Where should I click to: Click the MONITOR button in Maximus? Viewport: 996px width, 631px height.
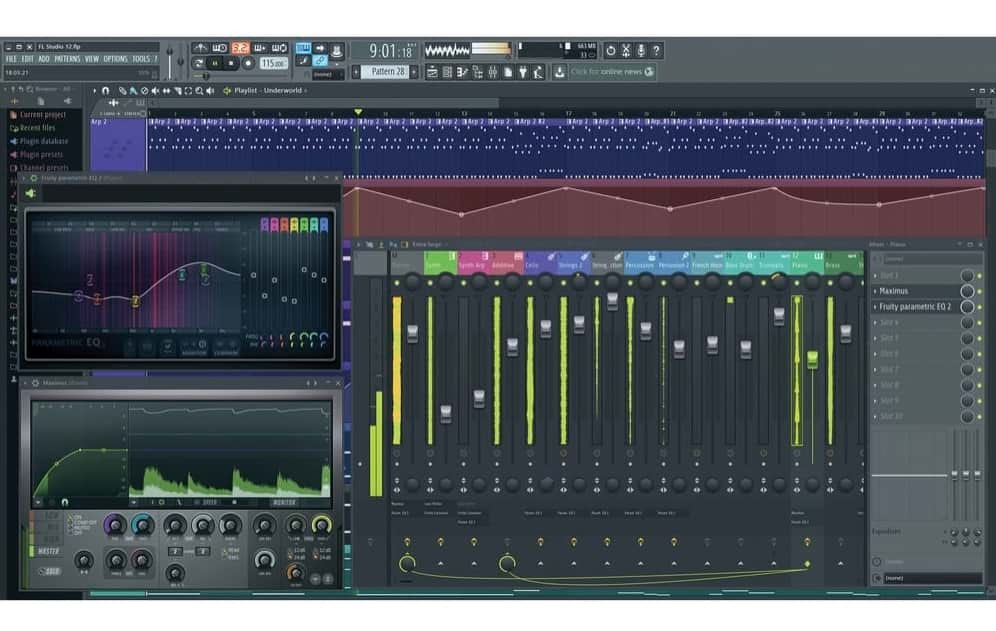[x=284, y=502]
